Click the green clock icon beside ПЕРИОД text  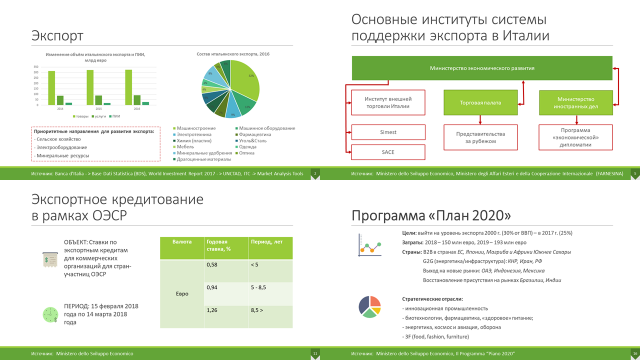(x=50, y=314)
